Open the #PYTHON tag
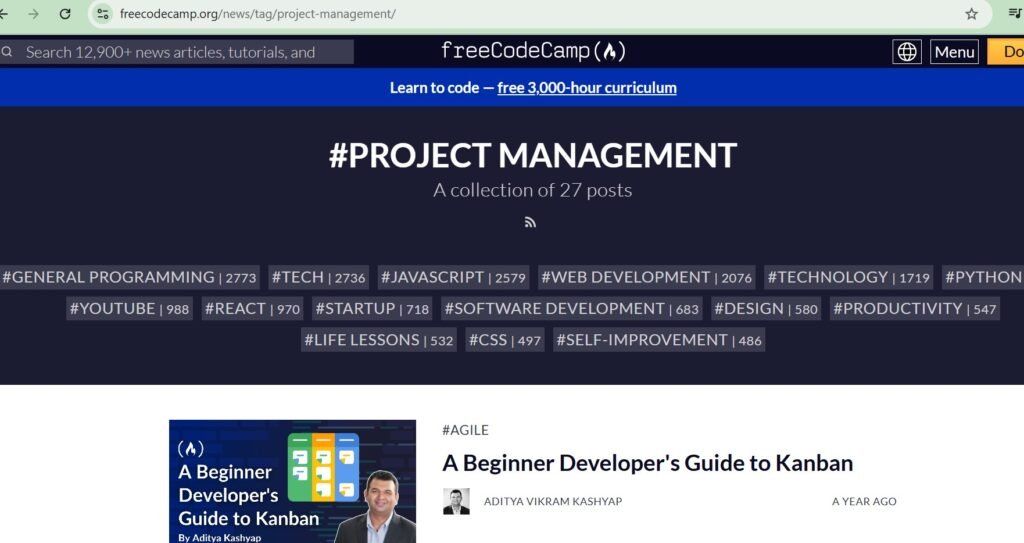Image resolution: width=1024 pixels, height=543 pixels. [983, 277]
